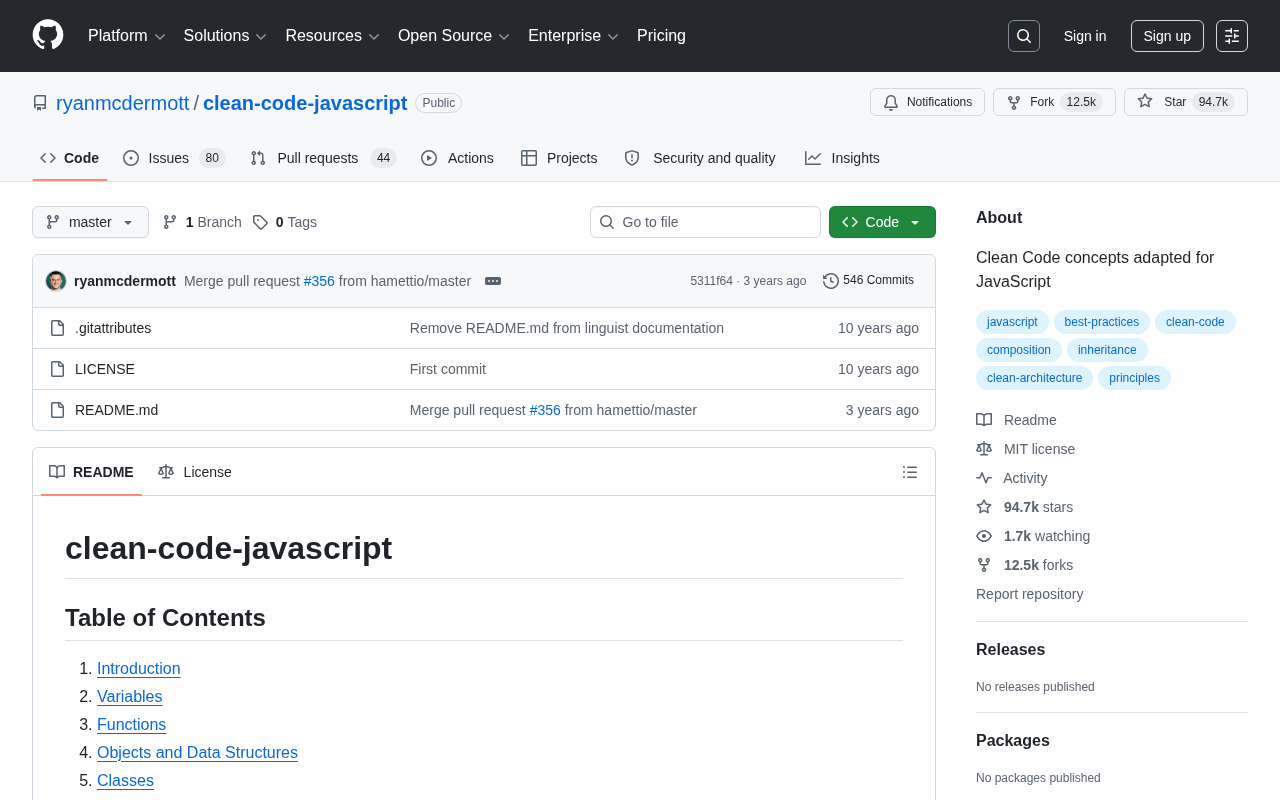Turn on repository Notifications

coord(927,102)
